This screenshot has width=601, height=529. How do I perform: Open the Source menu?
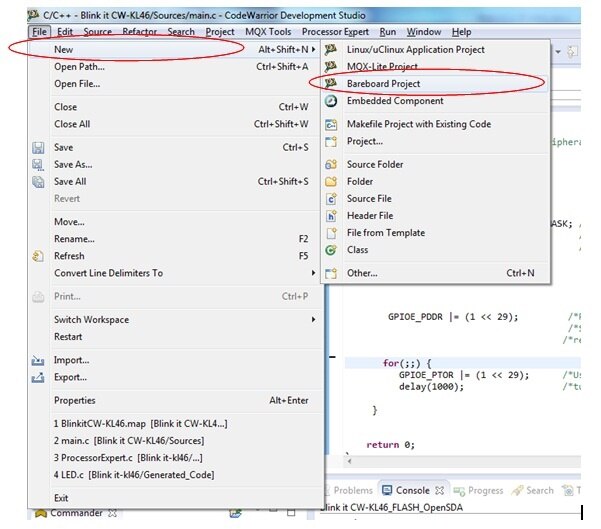97,32
